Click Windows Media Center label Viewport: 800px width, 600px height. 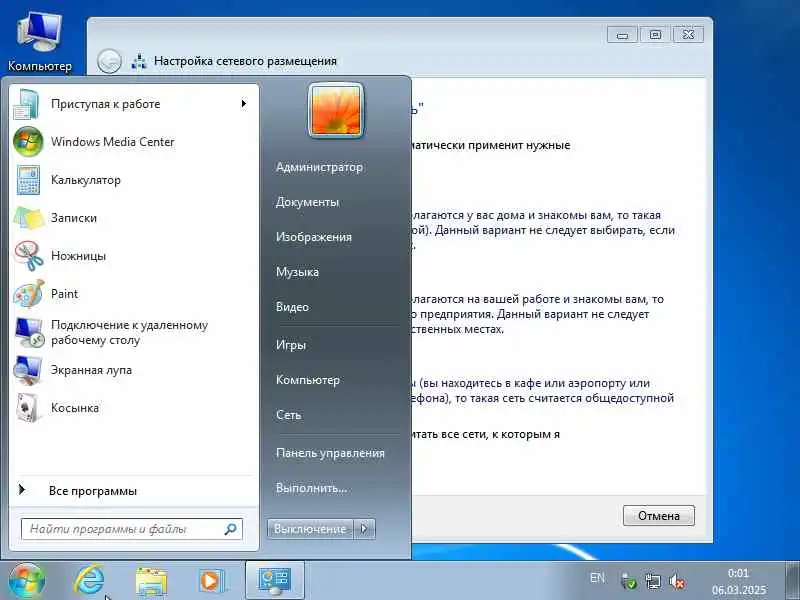[113, 142]
